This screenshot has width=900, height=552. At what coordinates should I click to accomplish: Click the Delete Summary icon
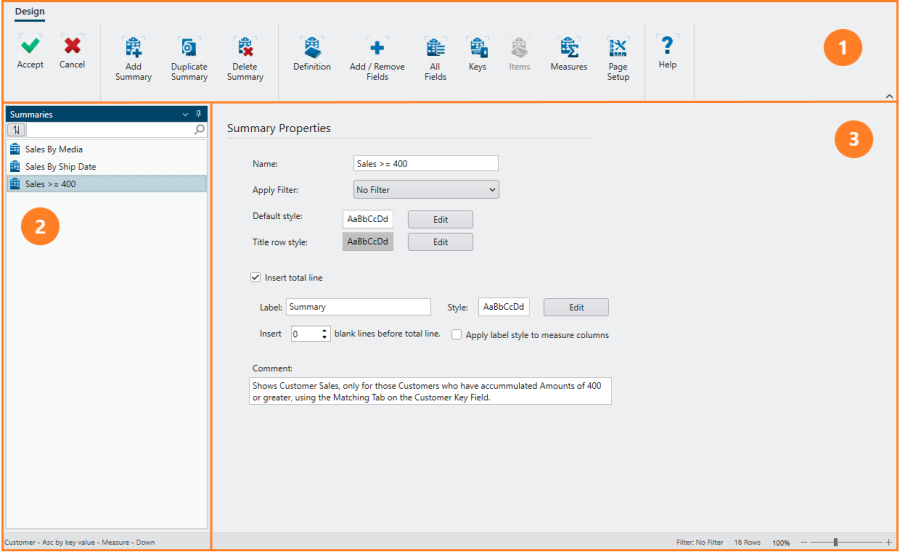245,47
